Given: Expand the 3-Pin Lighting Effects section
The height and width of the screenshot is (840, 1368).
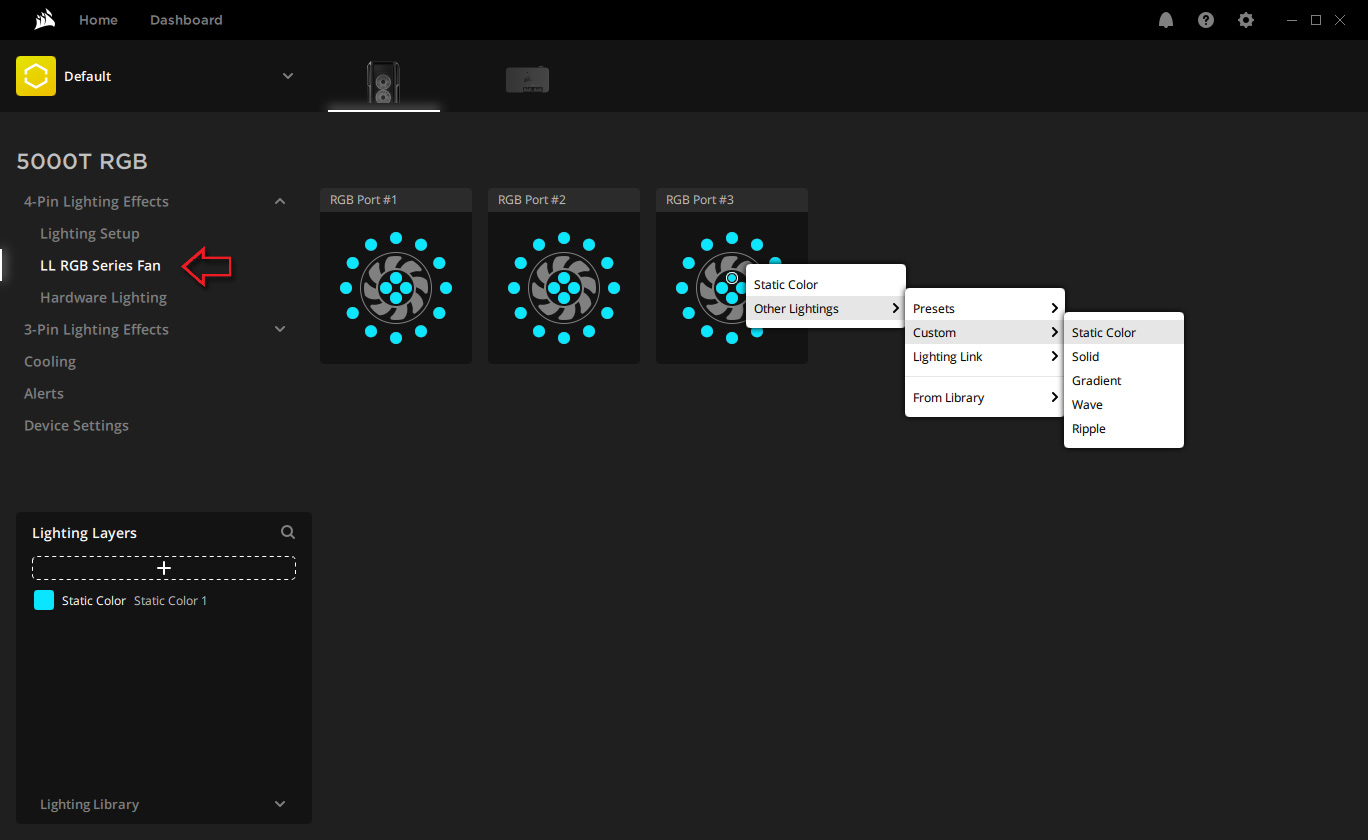Looking at the screenshot, I should coord(280,329).
